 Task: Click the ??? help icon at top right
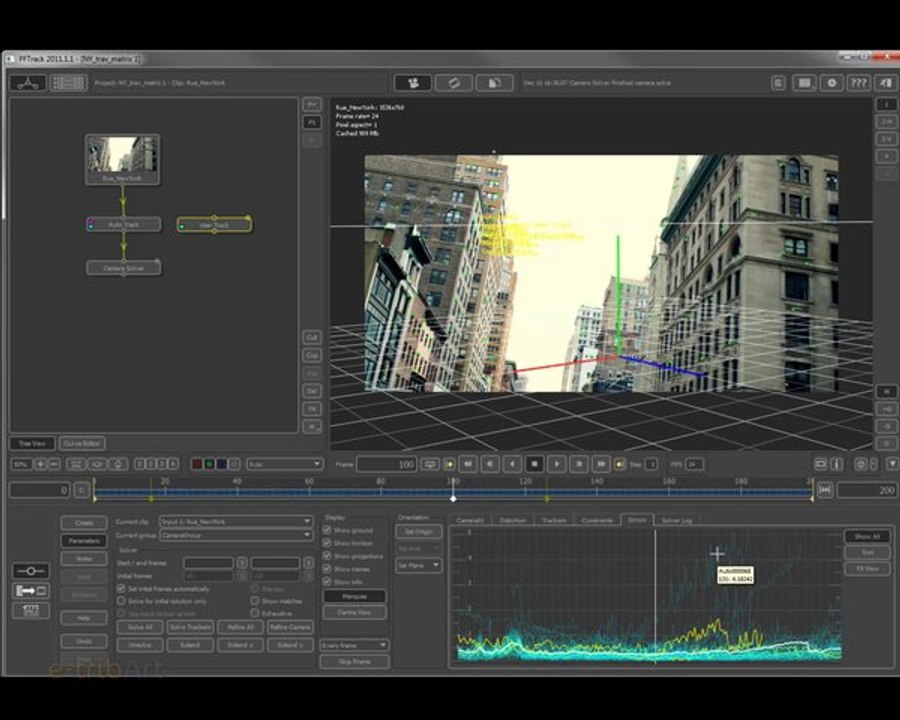[858, 83]
